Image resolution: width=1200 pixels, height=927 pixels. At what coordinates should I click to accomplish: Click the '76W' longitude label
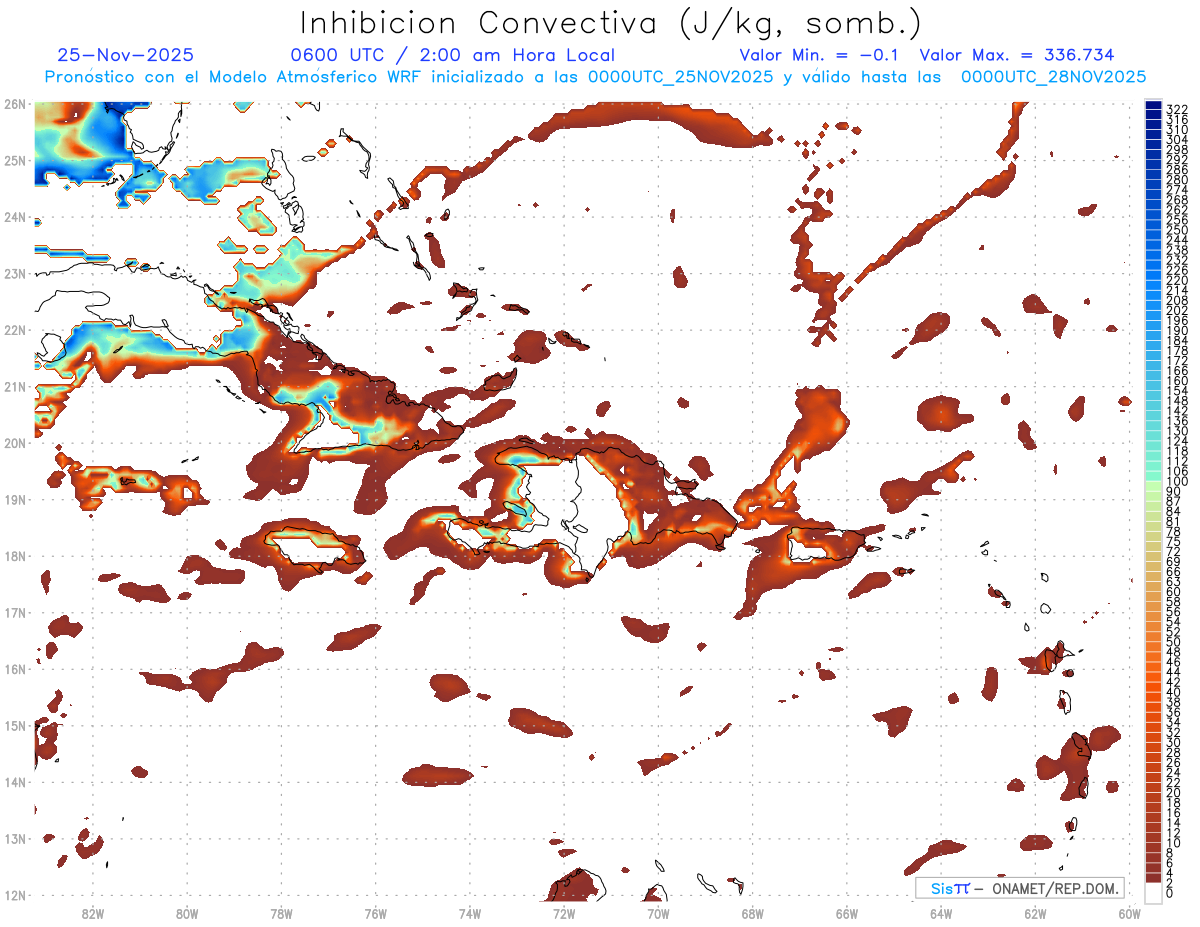pos(375,913)
